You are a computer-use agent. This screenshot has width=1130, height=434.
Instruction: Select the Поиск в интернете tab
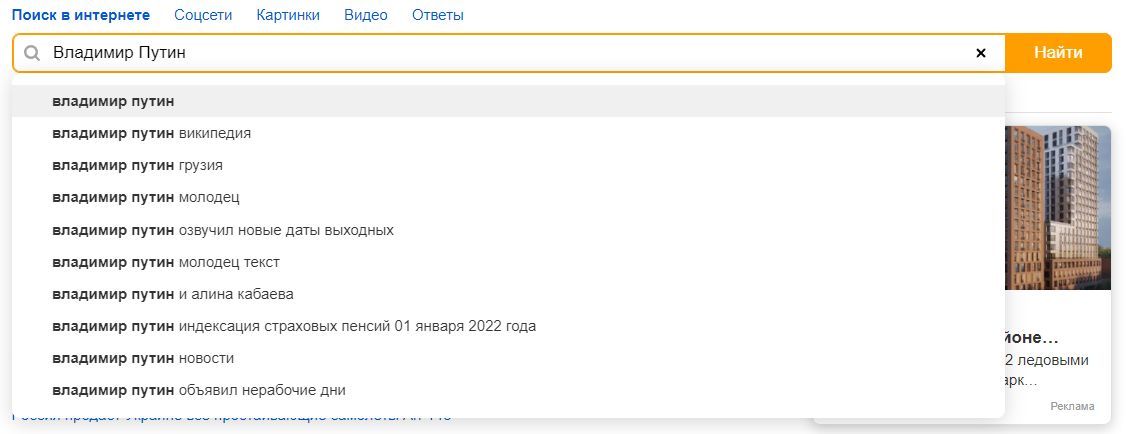(x=80, y=15)
